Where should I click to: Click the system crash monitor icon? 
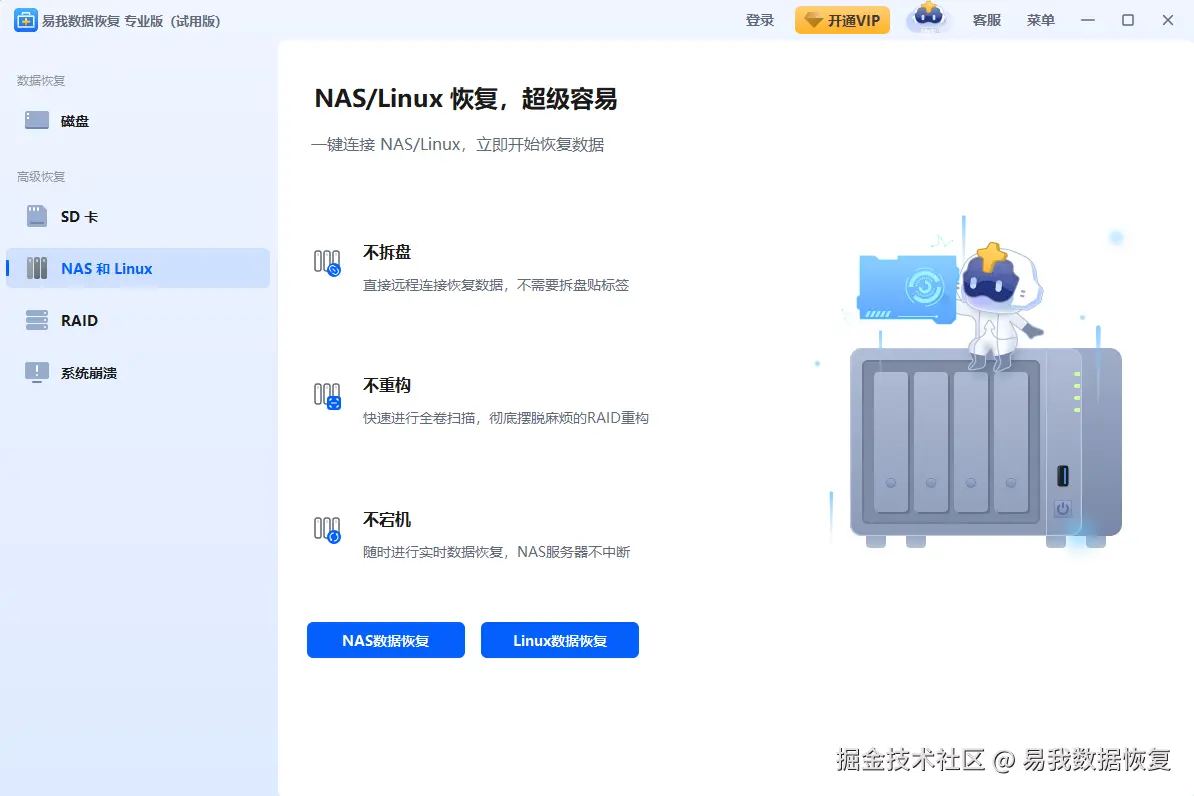click(37, 372)
